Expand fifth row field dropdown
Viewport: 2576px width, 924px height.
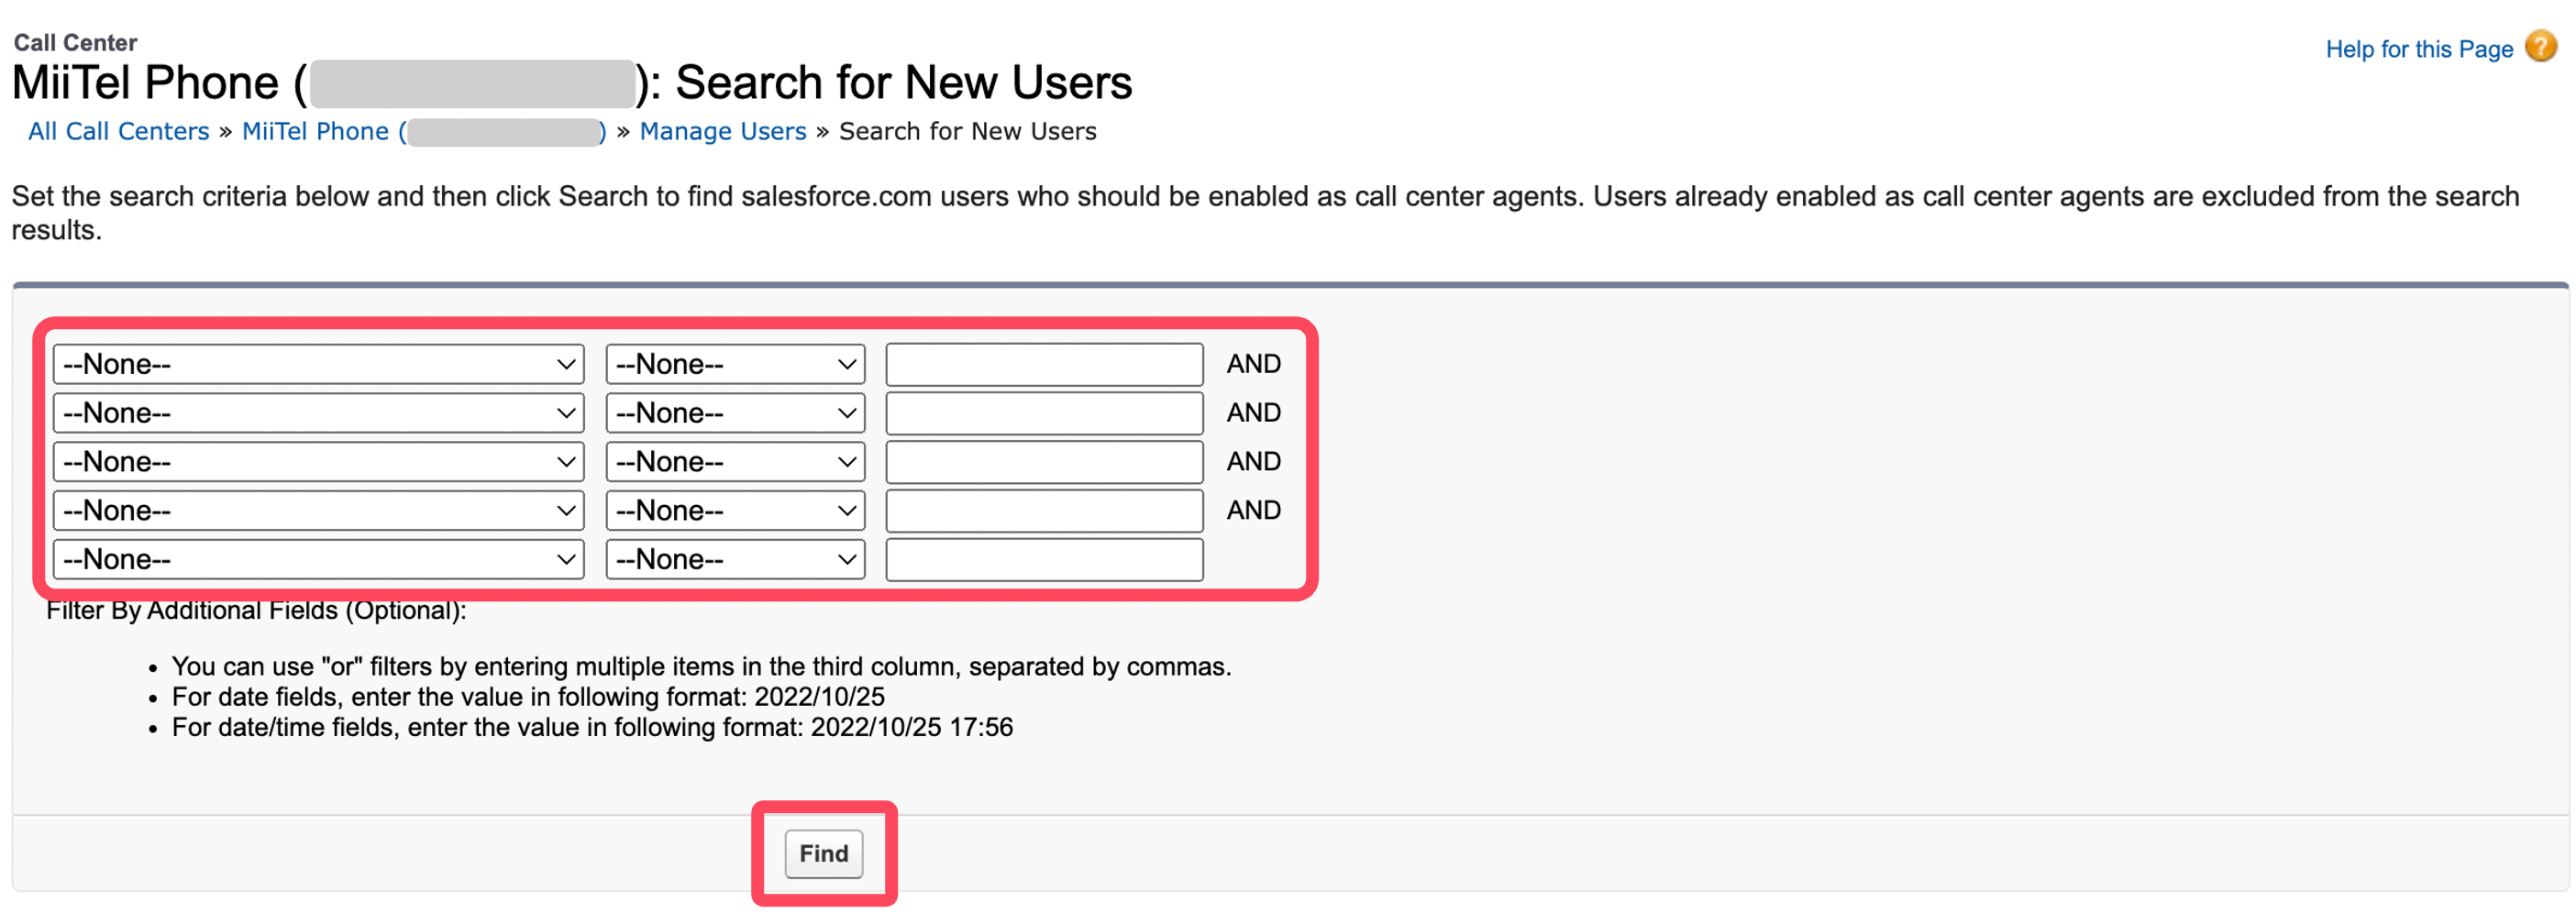click(318, 560)
